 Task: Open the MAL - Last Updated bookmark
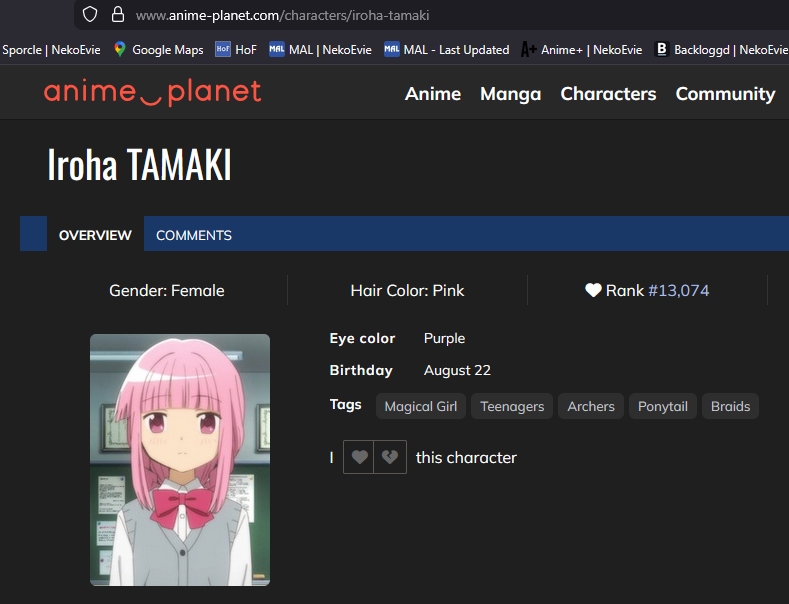pyautogui.click(x=447, y=50)
